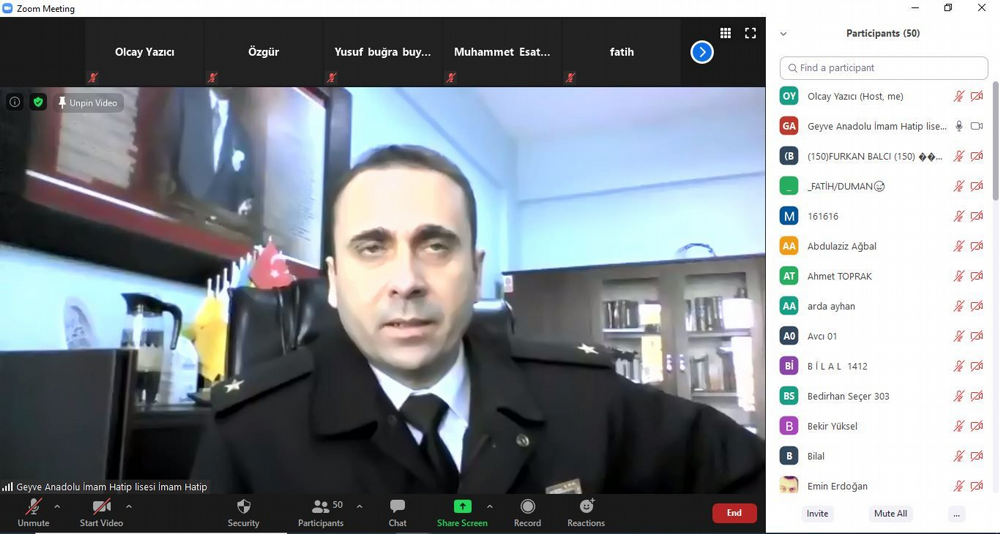Click muted mic icon for Bekir Yüksel
This screenshot has width=1000, height=534.
[x=959, y=426]
